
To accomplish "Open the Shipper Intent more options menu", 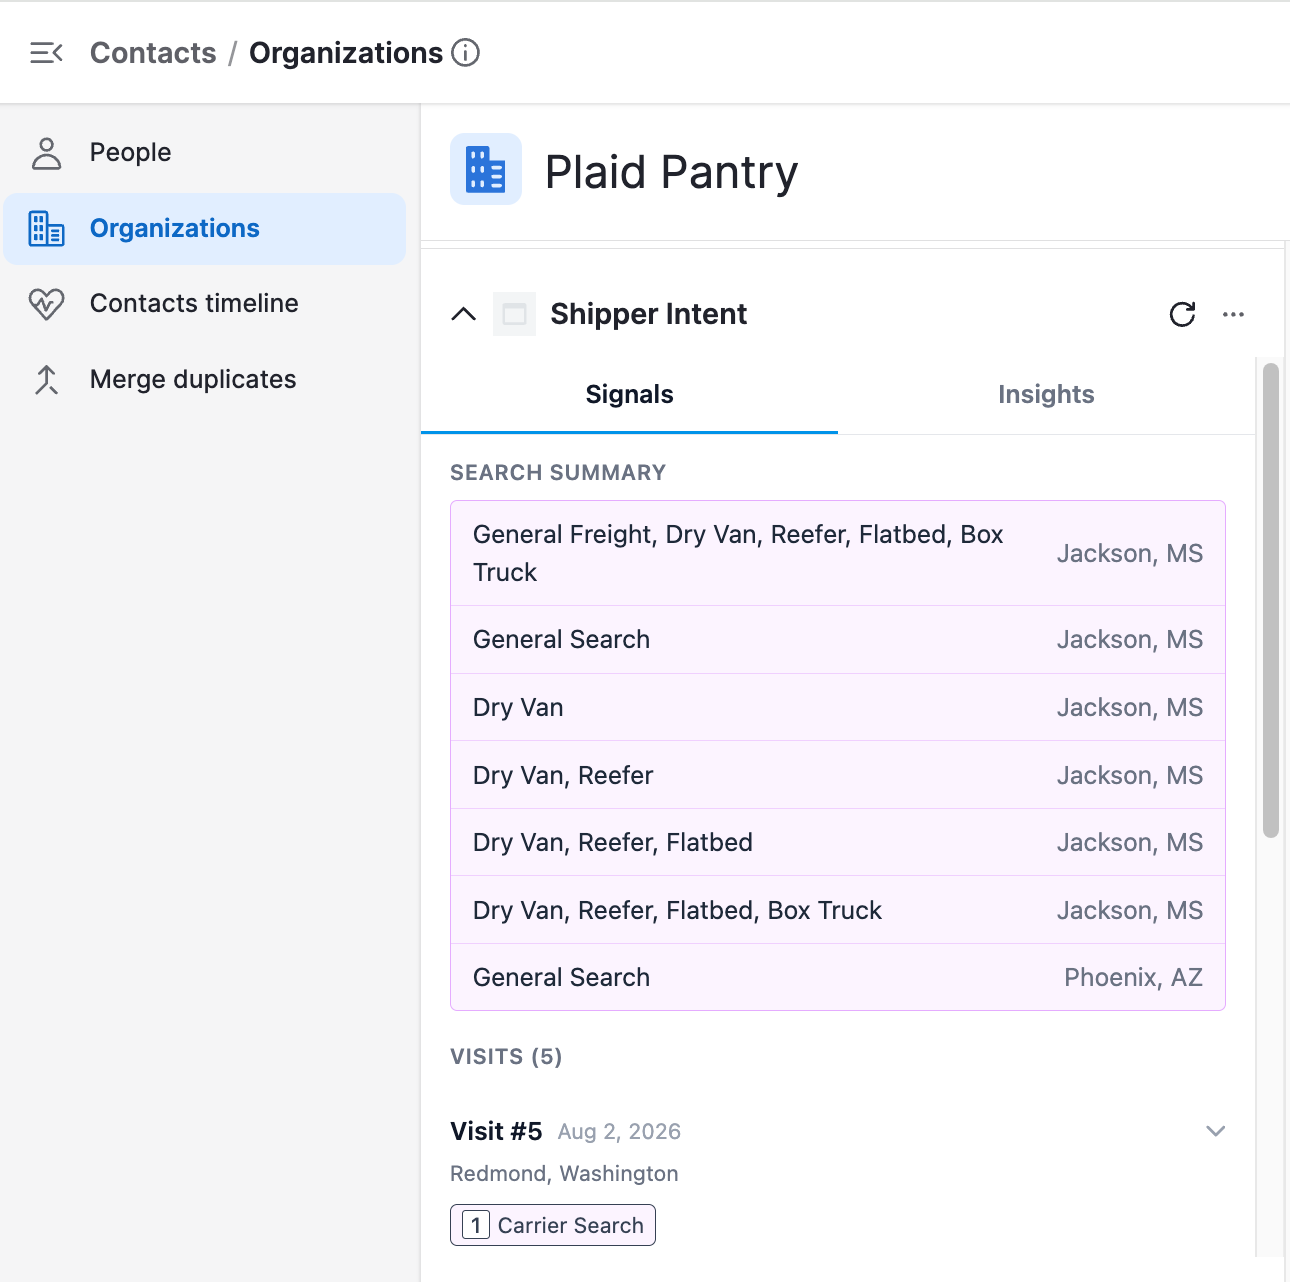I will (x=1233, y=315).
